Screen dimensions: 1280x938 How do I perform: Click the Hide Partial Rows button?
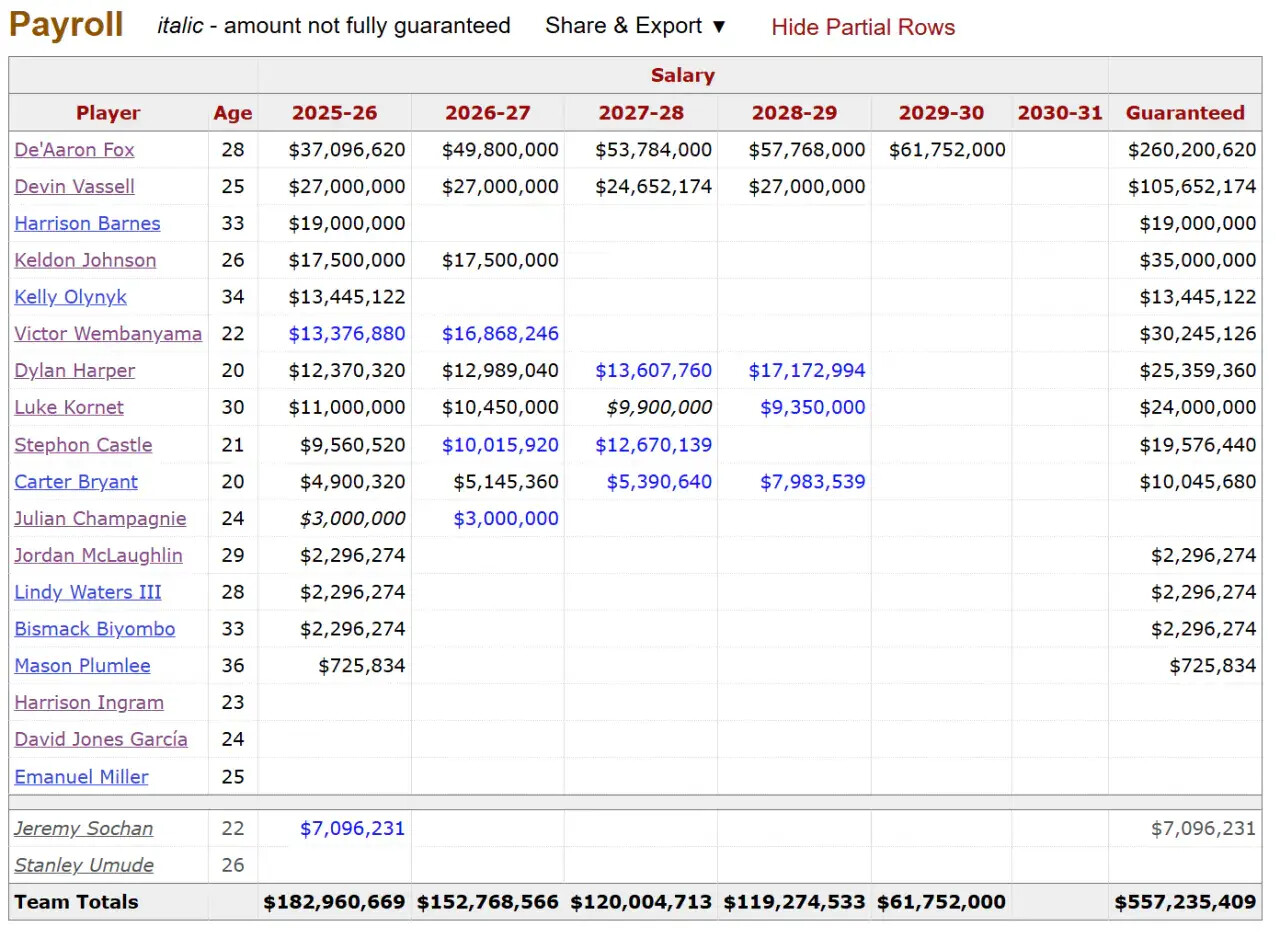tap(863, 27)
